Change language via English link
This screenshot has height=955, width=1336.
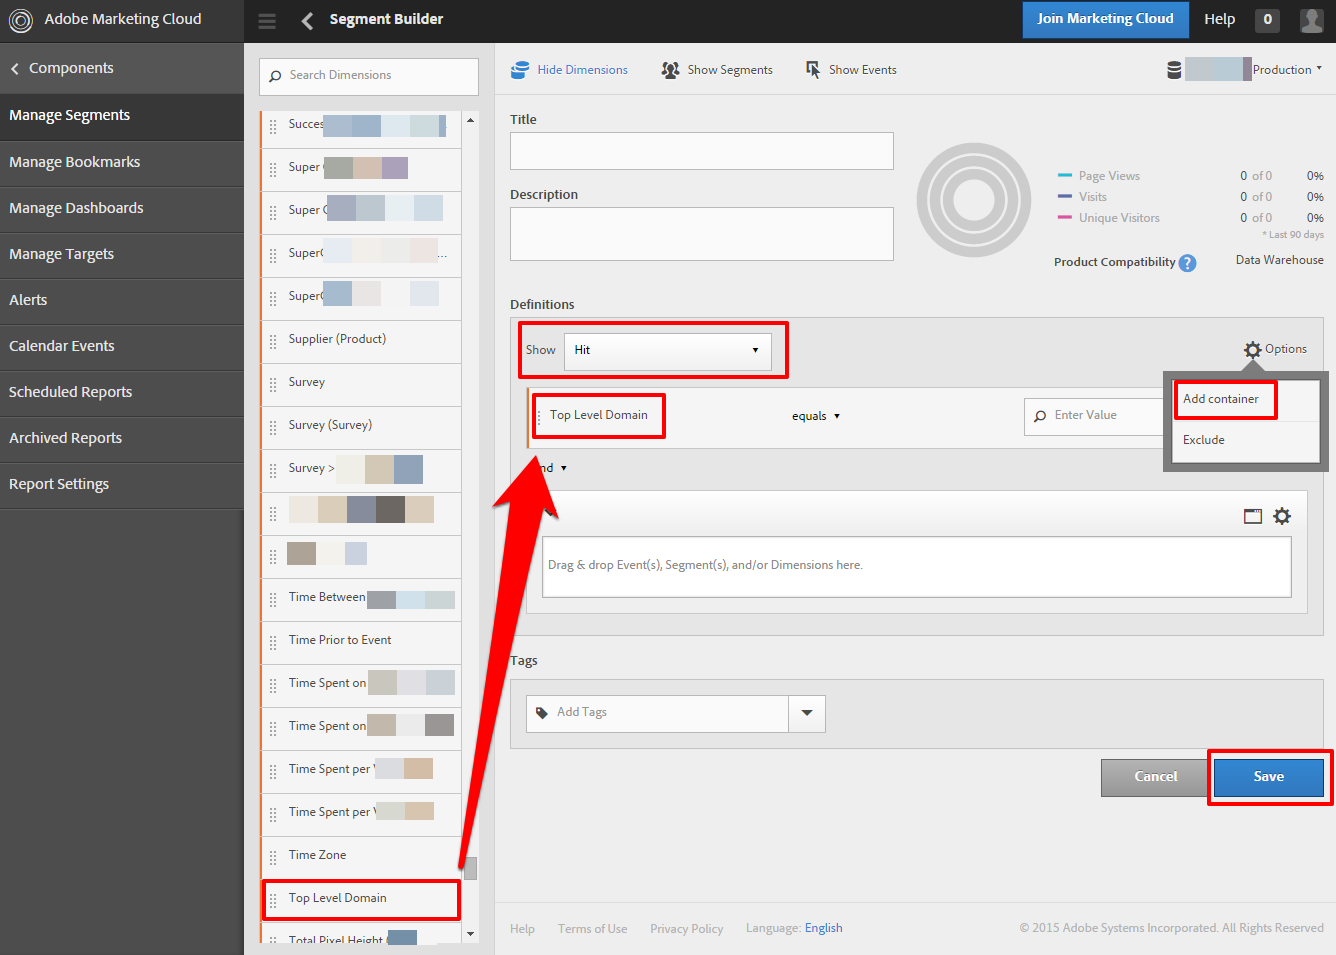(823, 928)
